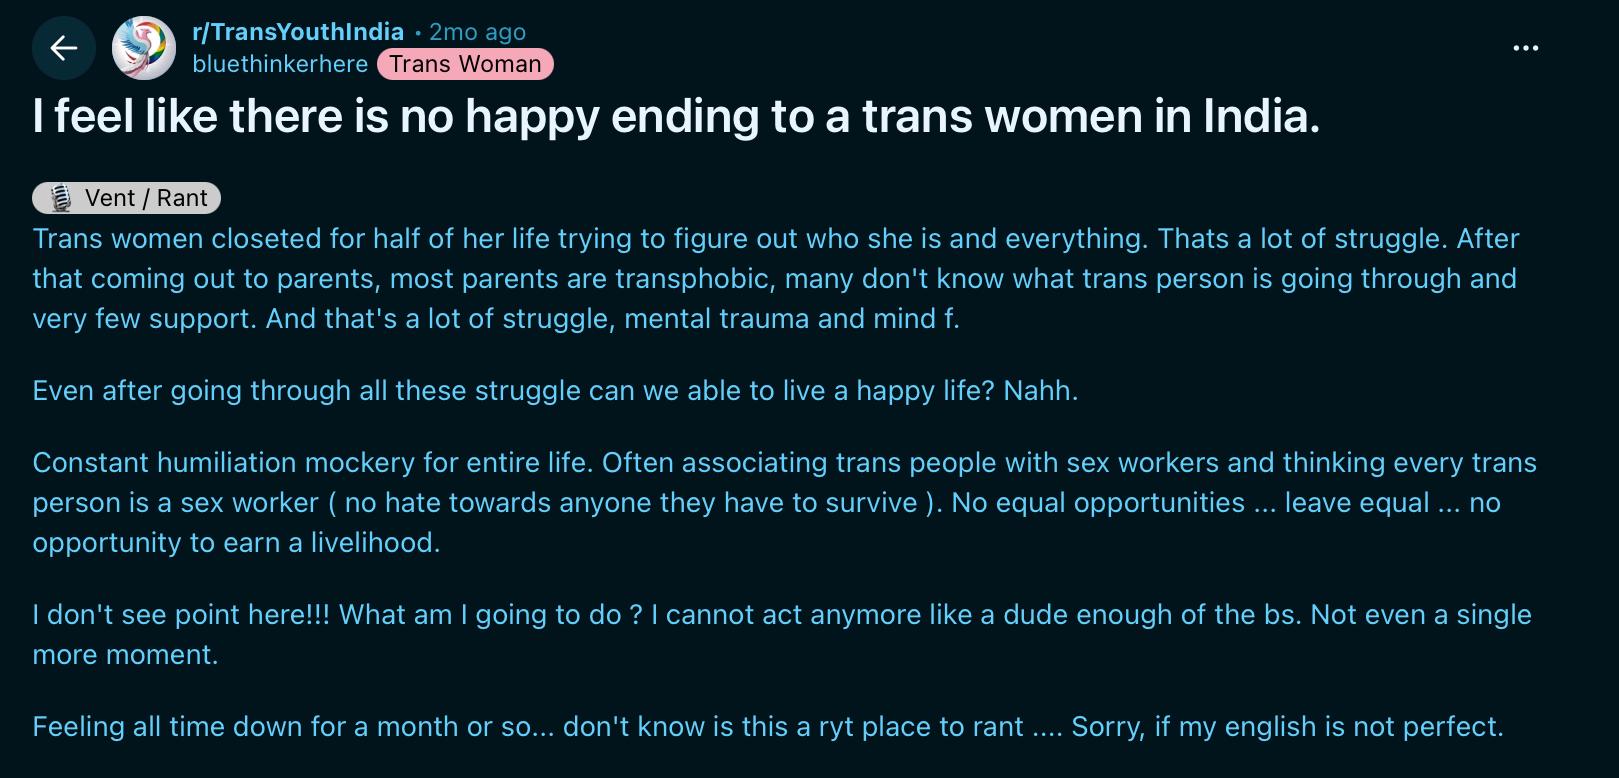Click the 2mo ago timestamp
1619x778 pixels.
(477, 32)
